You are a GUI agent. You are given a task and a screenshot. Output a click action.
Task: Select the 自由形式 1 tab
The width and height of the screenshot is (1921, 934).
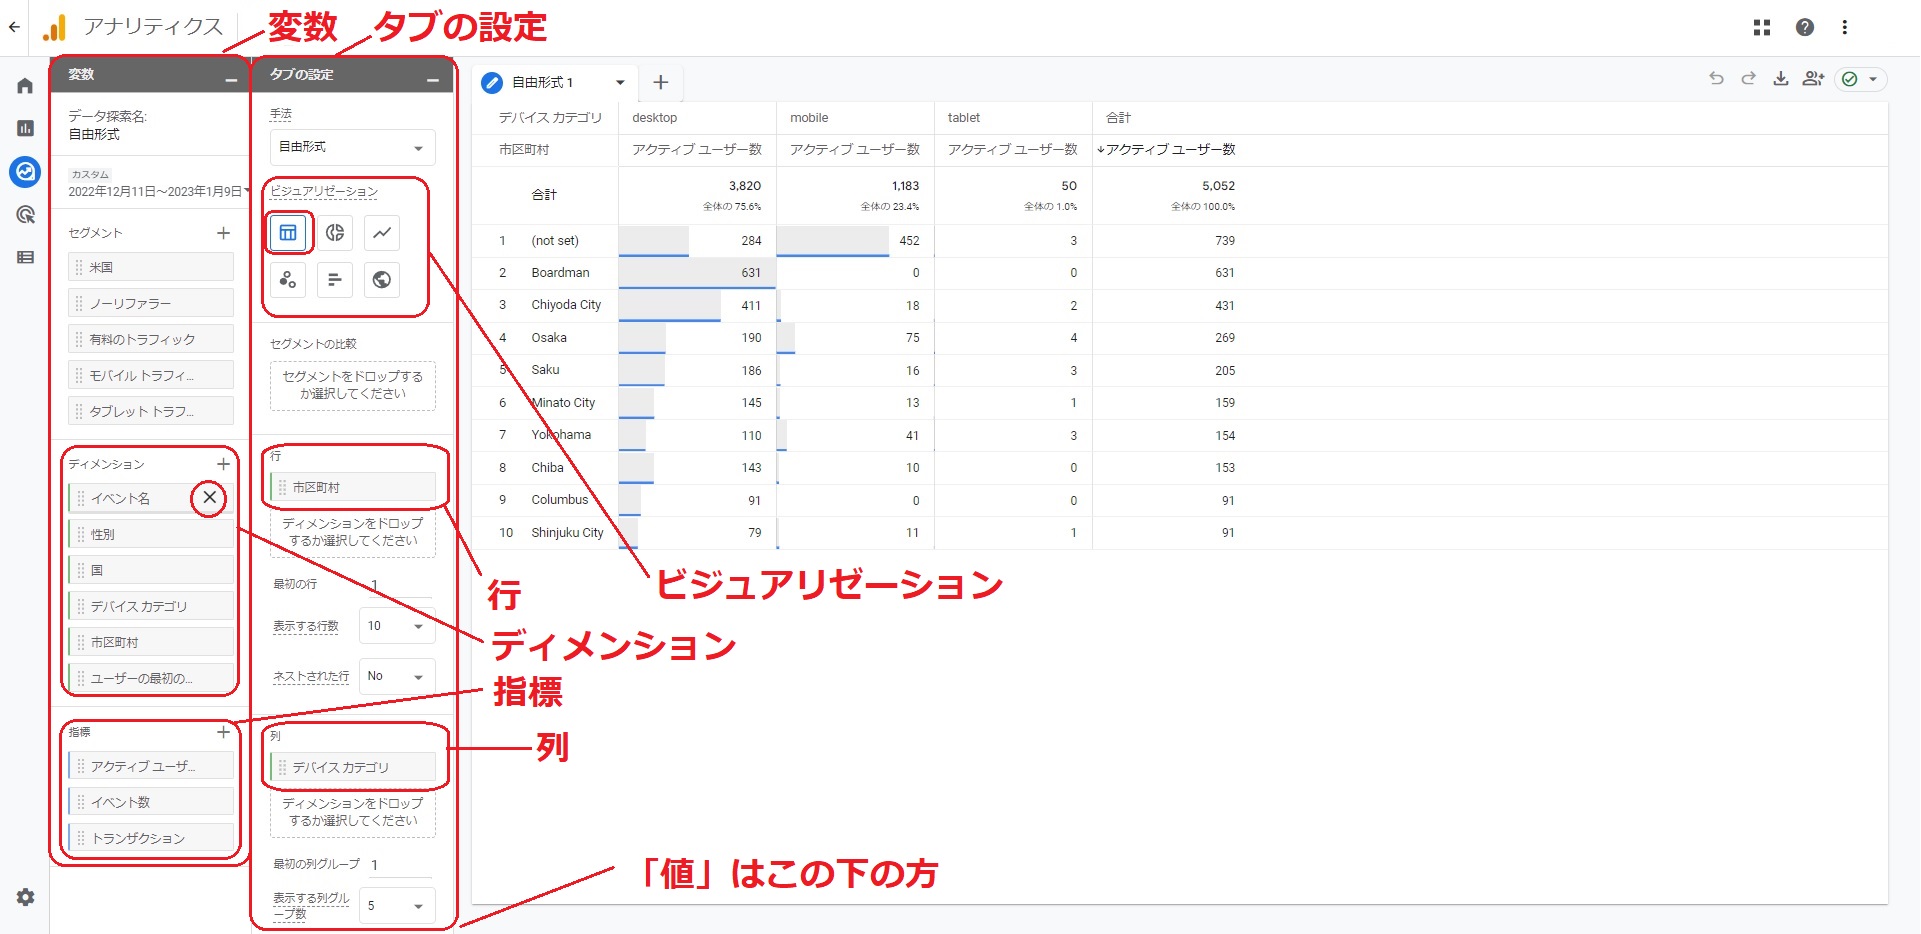click(543, 82)
